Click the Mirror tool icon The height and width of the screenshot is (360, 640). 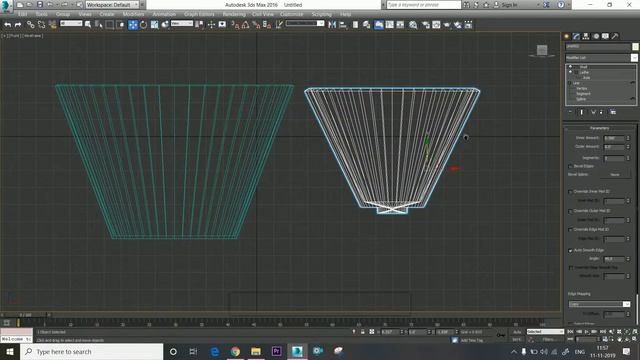(332, 25)
